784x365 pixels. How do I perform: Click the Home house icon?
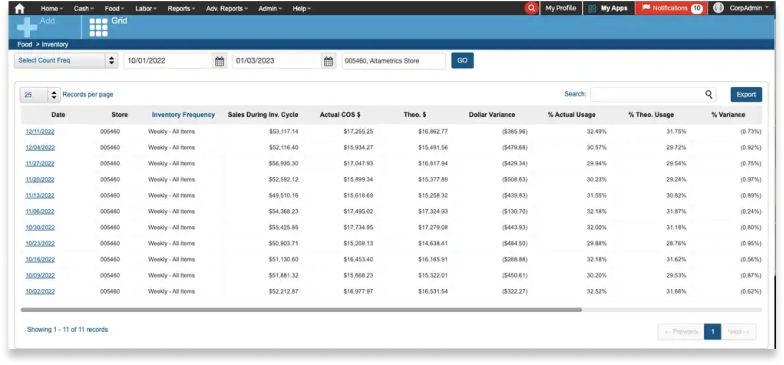(20, 8)
